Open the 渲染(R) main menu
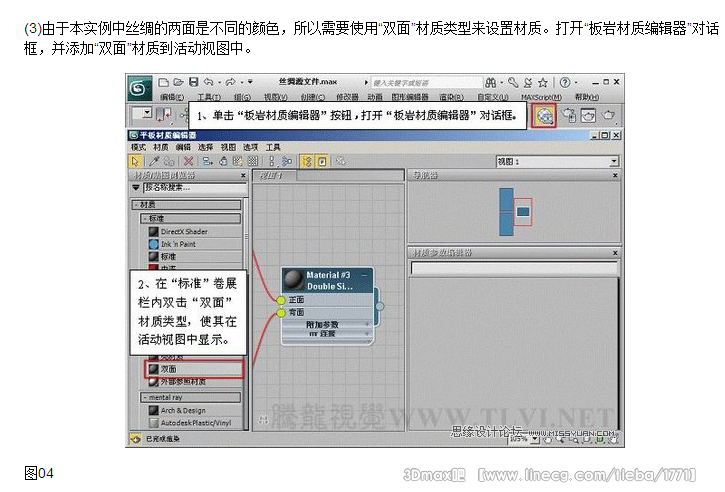 451,97
